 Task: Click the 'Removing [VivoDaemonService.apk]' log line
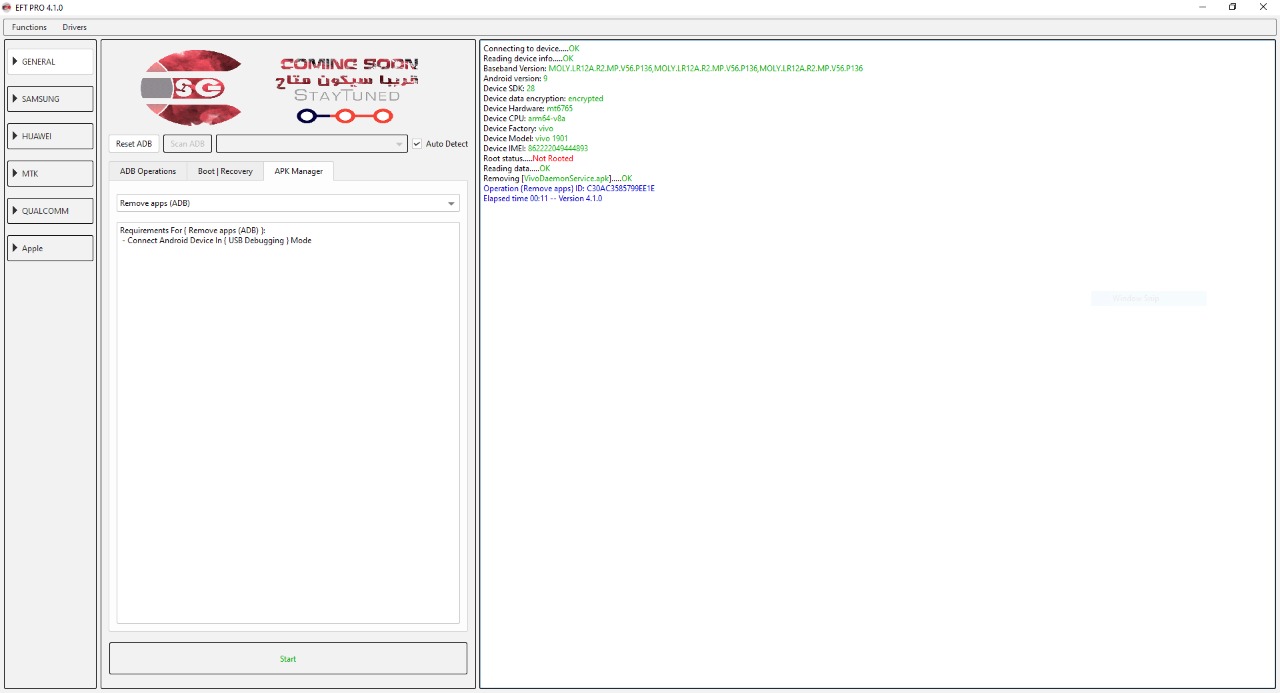point(558,178)
